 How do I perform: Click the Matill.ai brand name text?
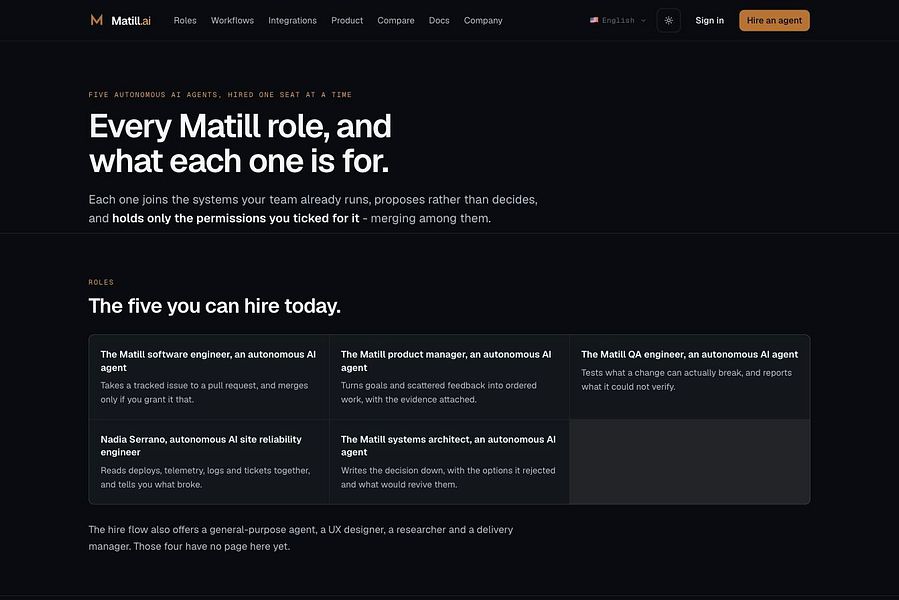click(131, 21)
